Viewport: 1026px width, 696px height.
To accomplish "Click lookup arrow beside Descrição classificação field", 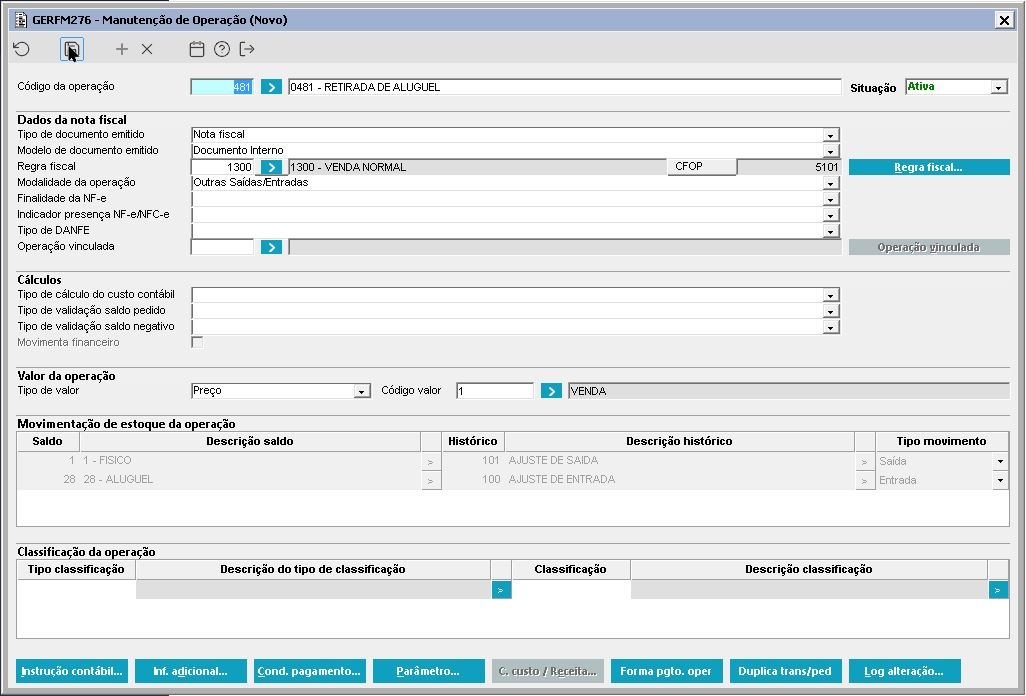I will [998, 590].
